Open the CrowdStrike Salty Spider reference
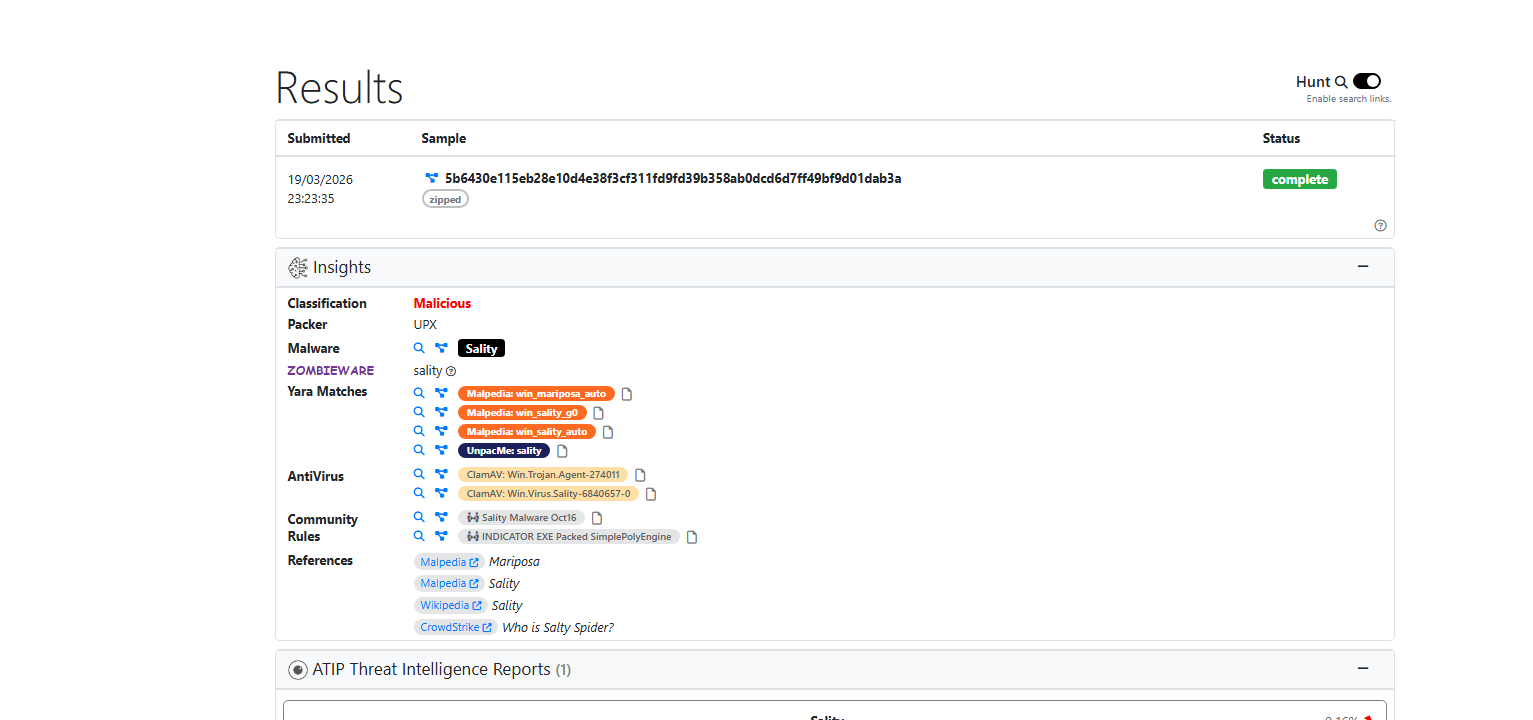The image size is (1533, 720). (x=455, y=627)
